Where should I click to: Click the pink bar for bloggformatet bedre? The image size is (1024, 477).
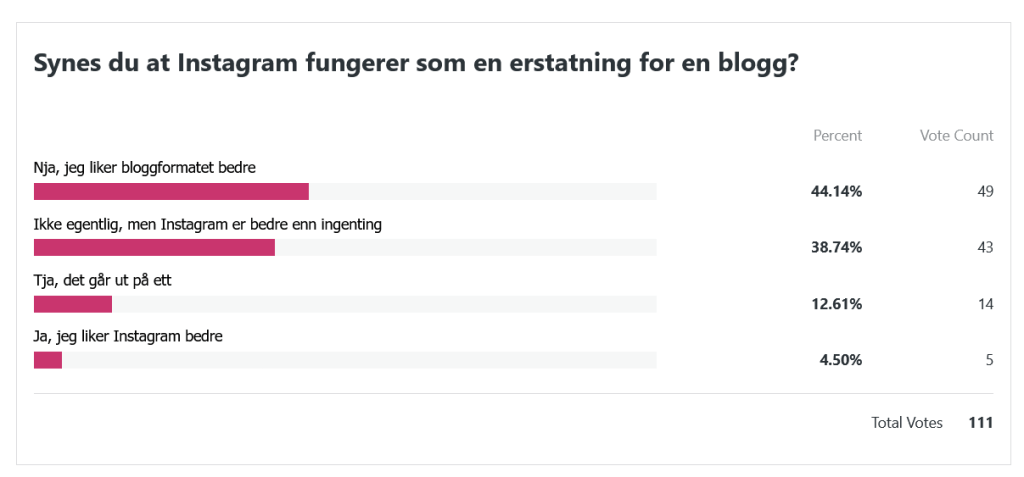click(x=171, y=191)
